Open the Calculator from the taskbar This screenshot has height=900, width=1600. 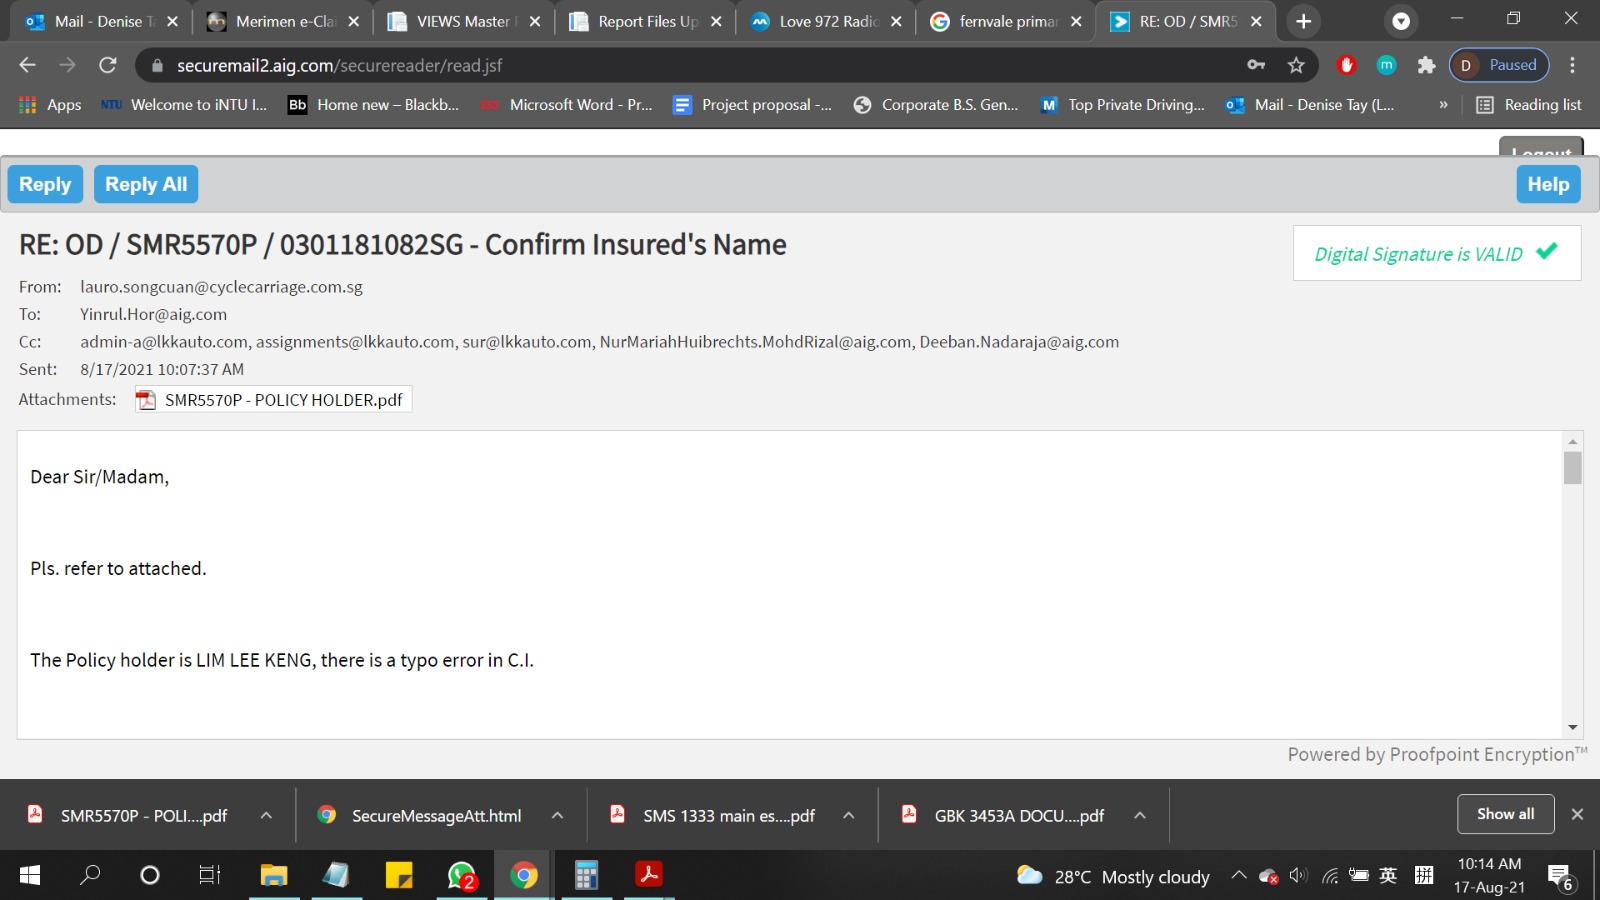coord(586,875)
